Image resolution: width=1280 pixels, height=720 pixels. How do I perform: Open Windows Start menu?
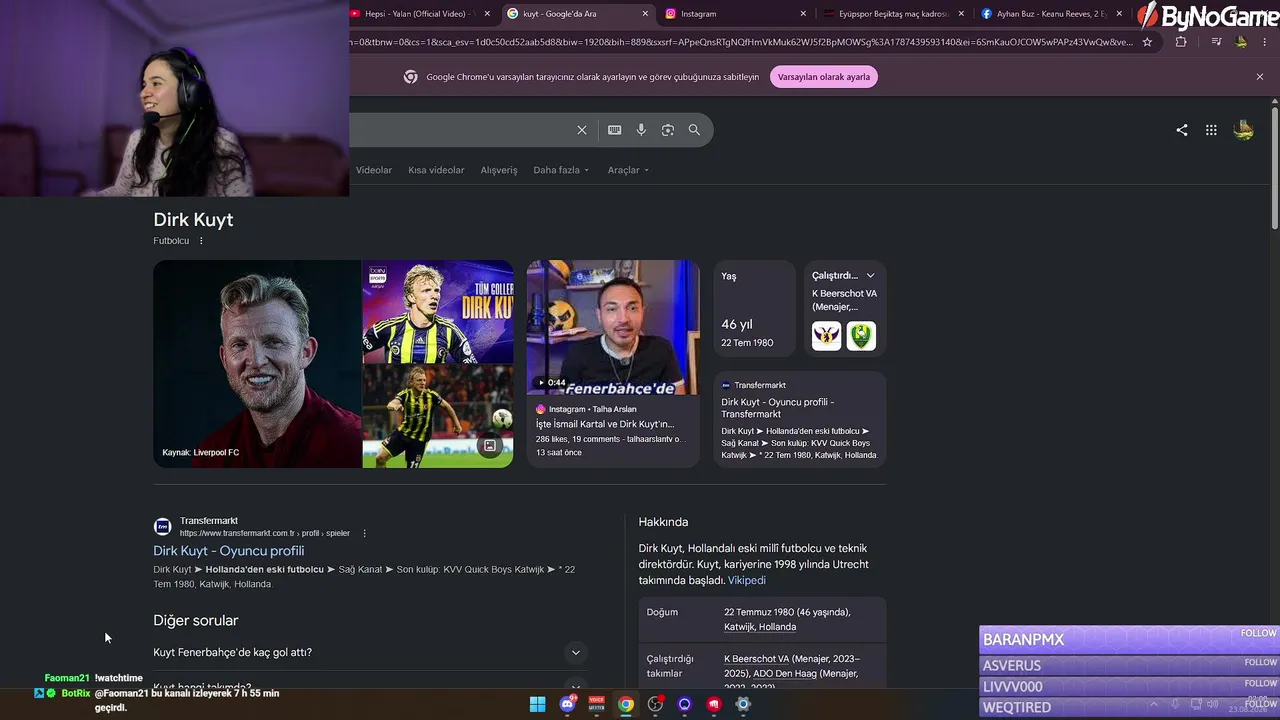[x=537, y=704]
